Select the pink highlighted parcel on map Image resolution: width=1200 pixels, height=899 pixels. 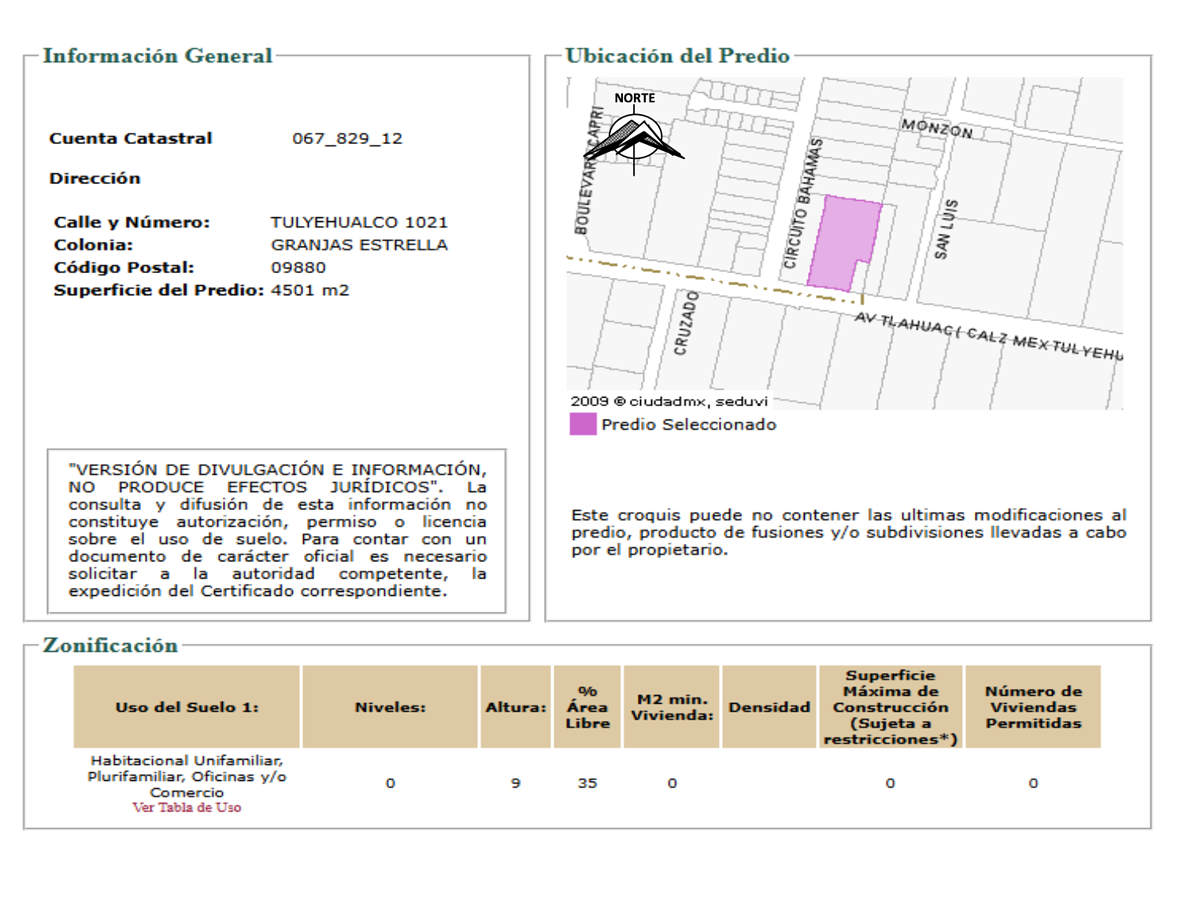[840, 242]
